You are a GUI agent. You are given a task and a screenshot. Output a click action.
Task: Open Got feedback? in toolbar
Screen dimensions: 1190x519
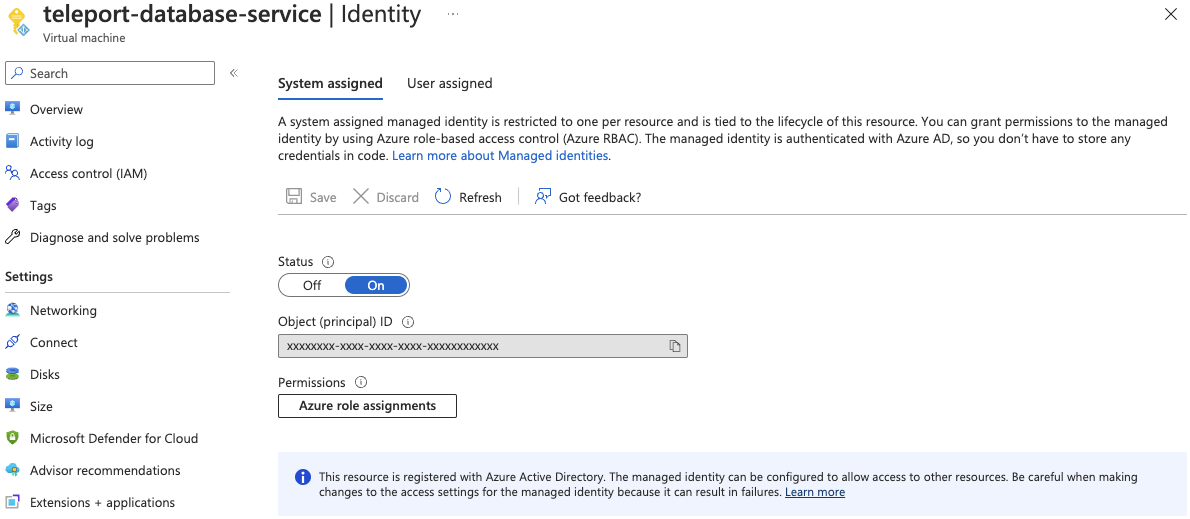click(x=588, y=197)
